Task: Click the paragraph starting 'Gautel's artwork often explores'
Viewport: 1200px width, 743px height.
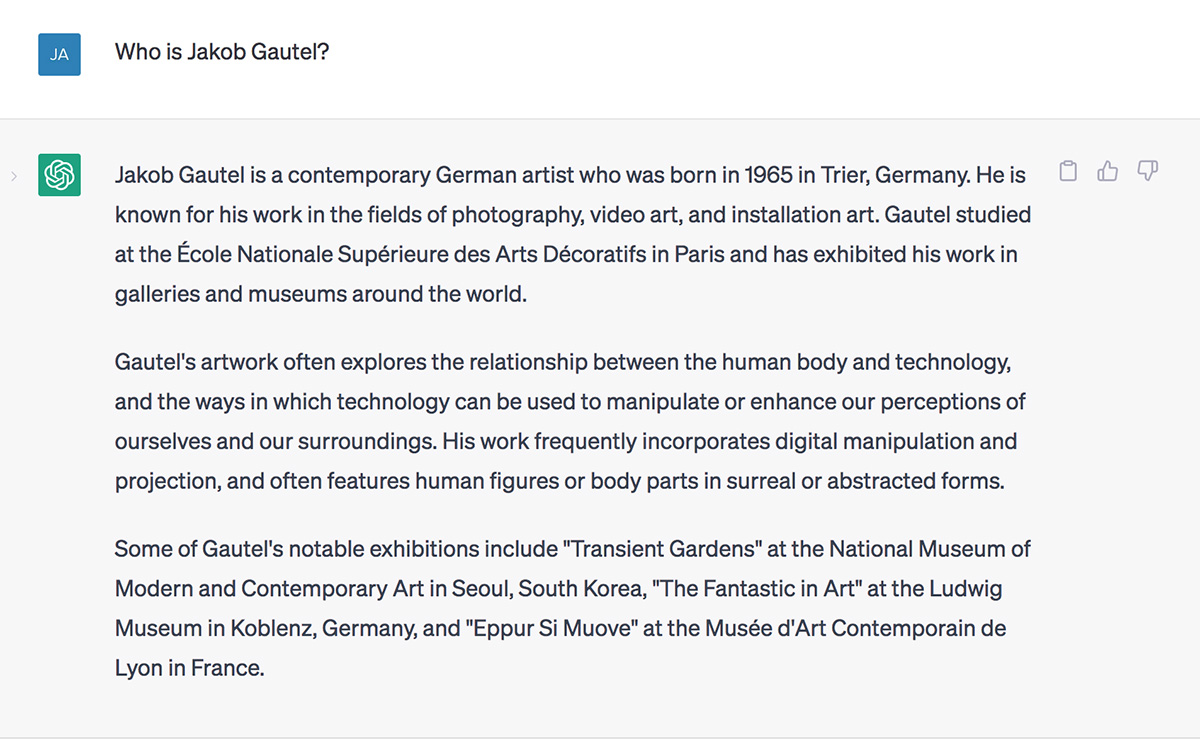Action: 570,421
